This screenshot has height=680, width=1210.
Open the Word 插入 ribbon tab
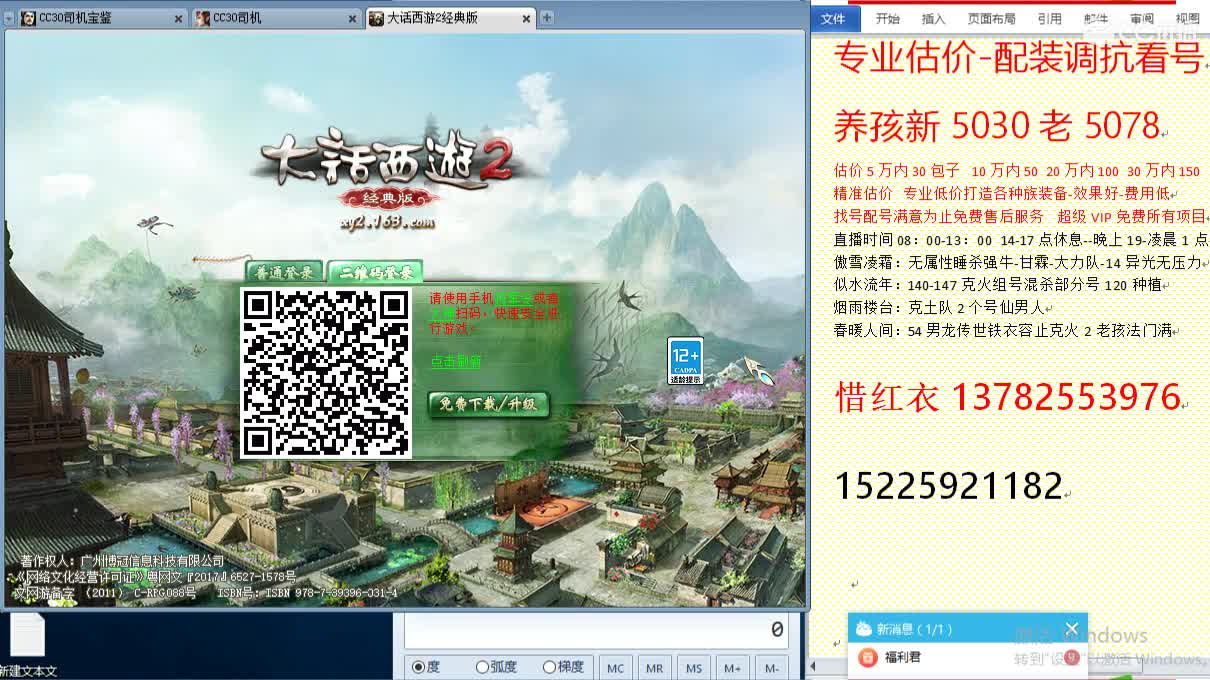click(x=933, y=18)
